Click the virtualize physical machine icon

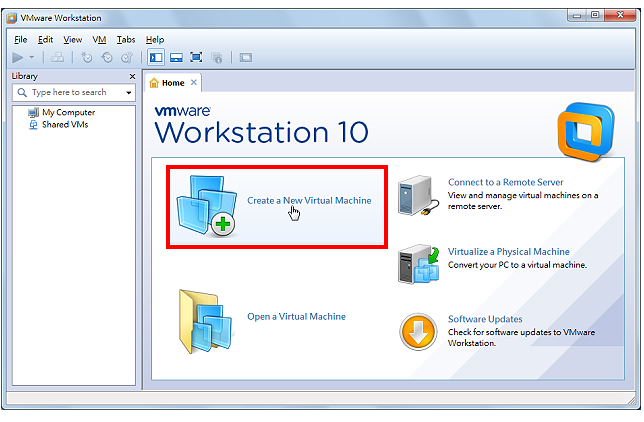point(419,264)
